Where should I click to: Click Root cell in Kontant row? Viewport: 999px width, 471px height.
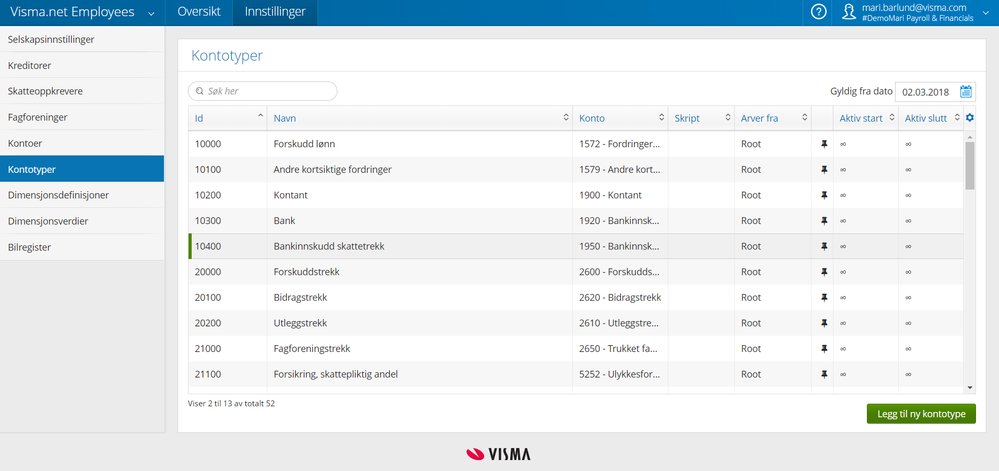pyautogui.click(x=773, y=195)
